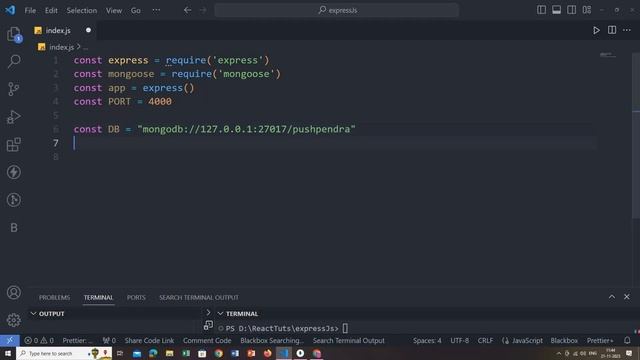Click Prettier entry at status bar right

click(600, 340)
